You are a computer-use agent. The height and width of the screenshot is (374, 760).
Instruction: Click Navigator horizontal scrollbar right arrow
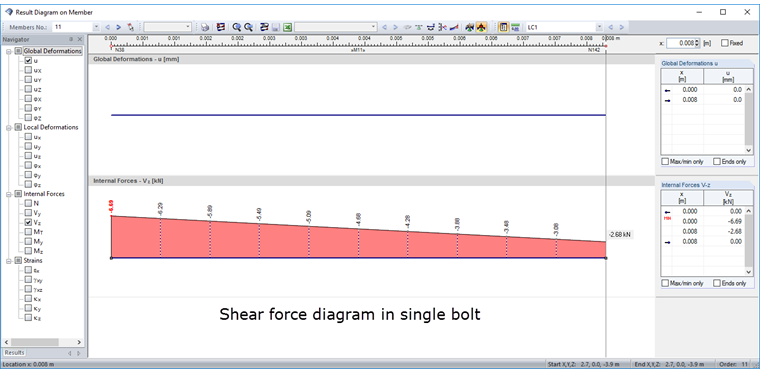click(79, 342)
